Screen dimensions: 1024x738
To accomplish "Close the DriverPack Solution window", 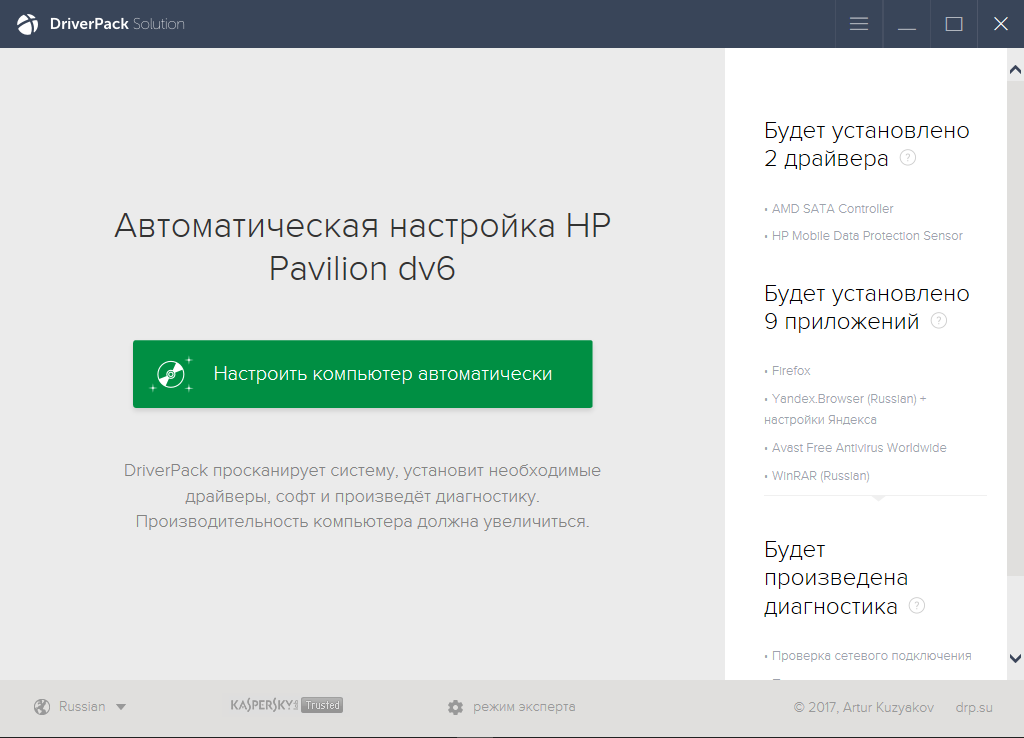I will (1000, 24).
